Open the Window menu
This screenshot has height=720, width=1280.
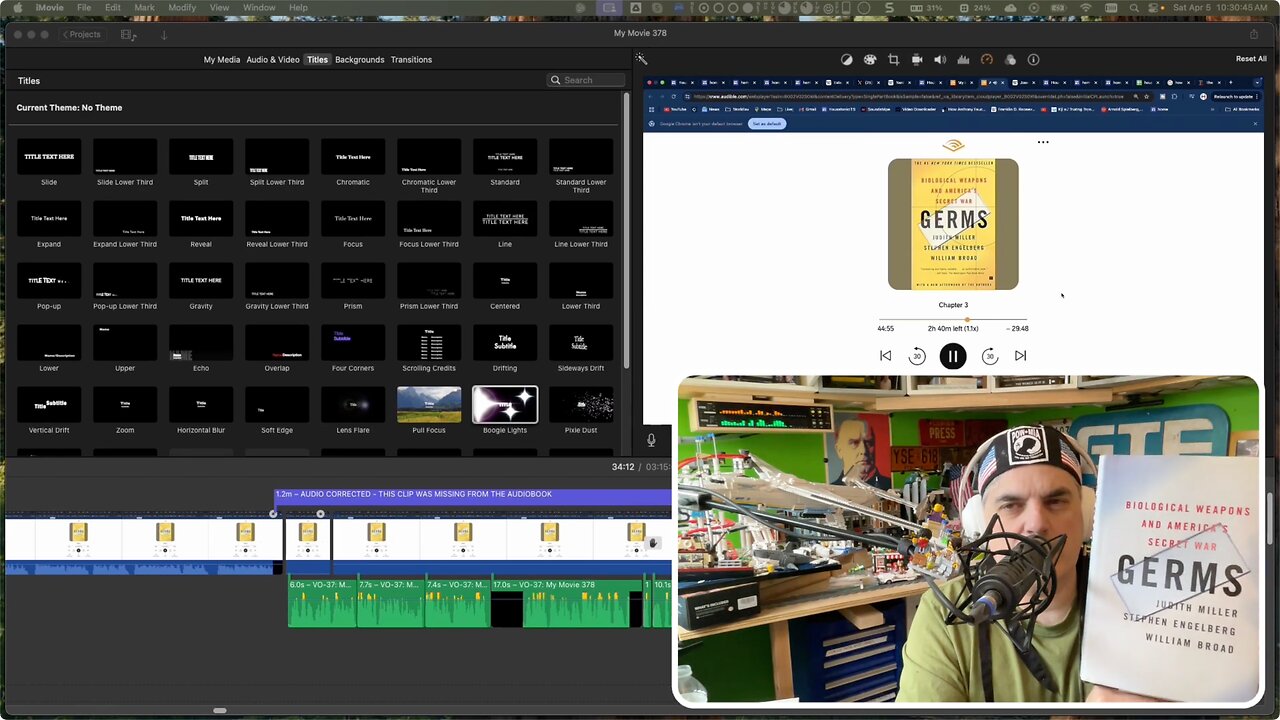tap(259, 8)
